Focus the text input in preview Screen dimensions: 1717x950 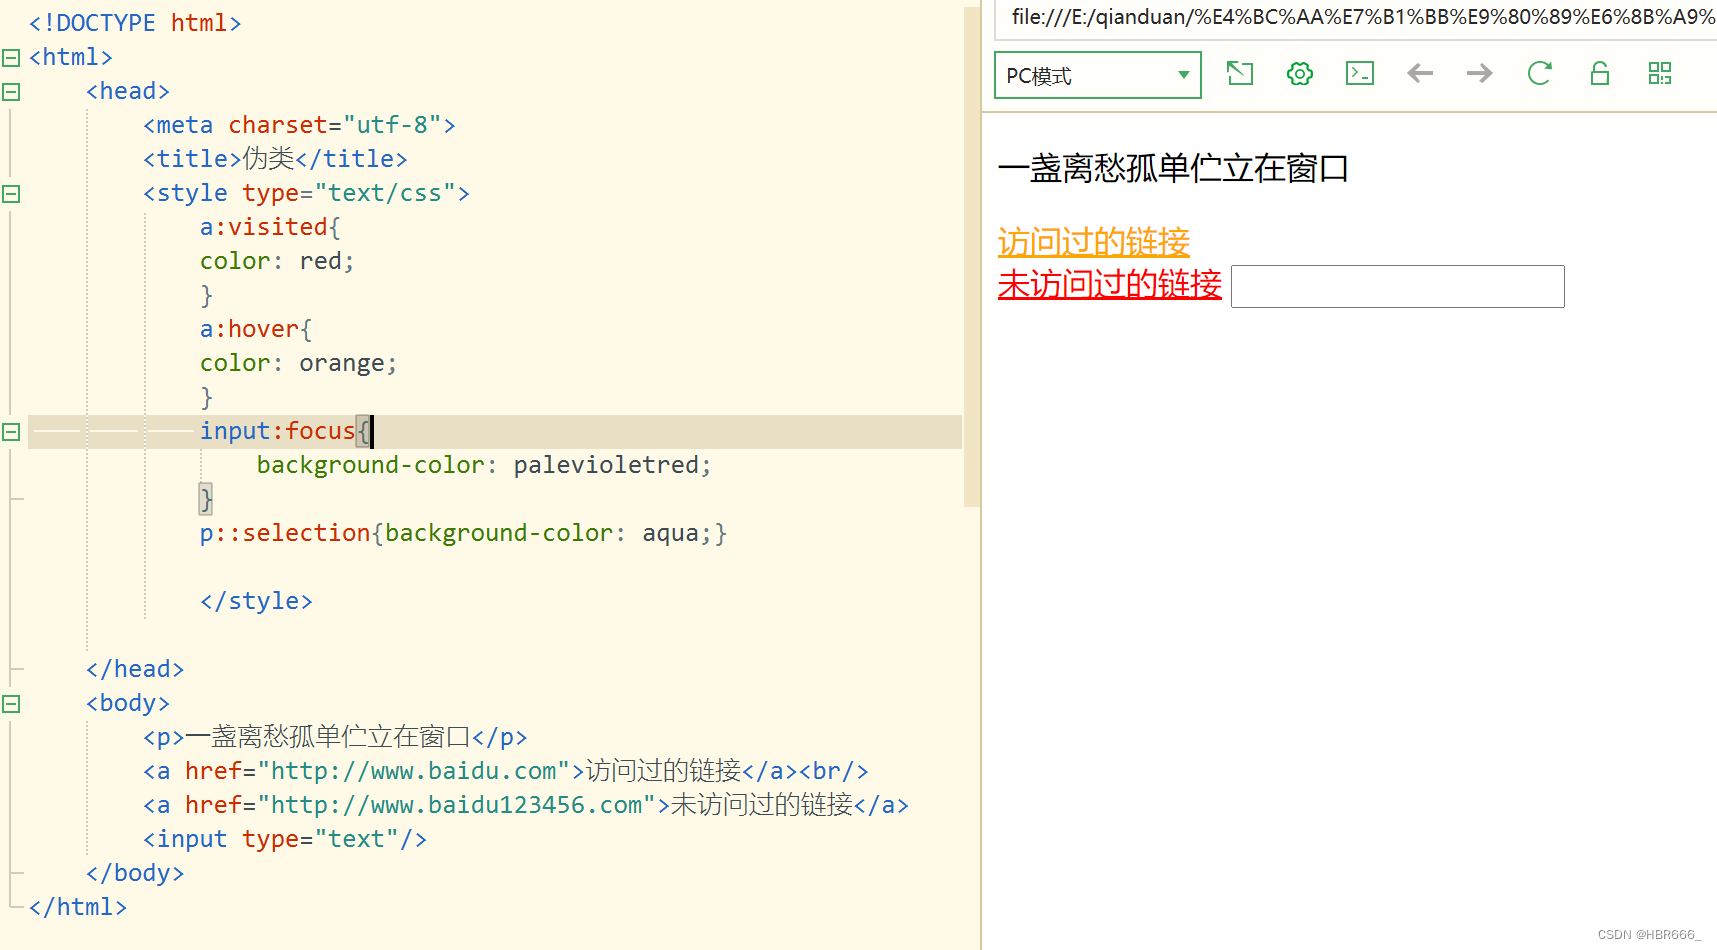[x=1398, y=286]
